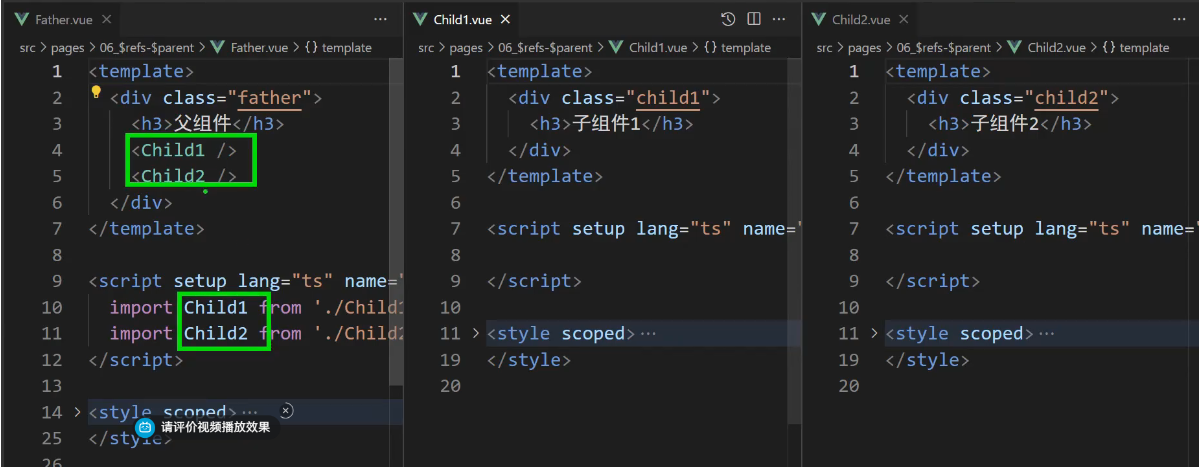The width and height of the screenshot is (1202, 468).
Task: Click 'src' breadcrumb in the Child2.vue editor
Action: click(825, 47)
